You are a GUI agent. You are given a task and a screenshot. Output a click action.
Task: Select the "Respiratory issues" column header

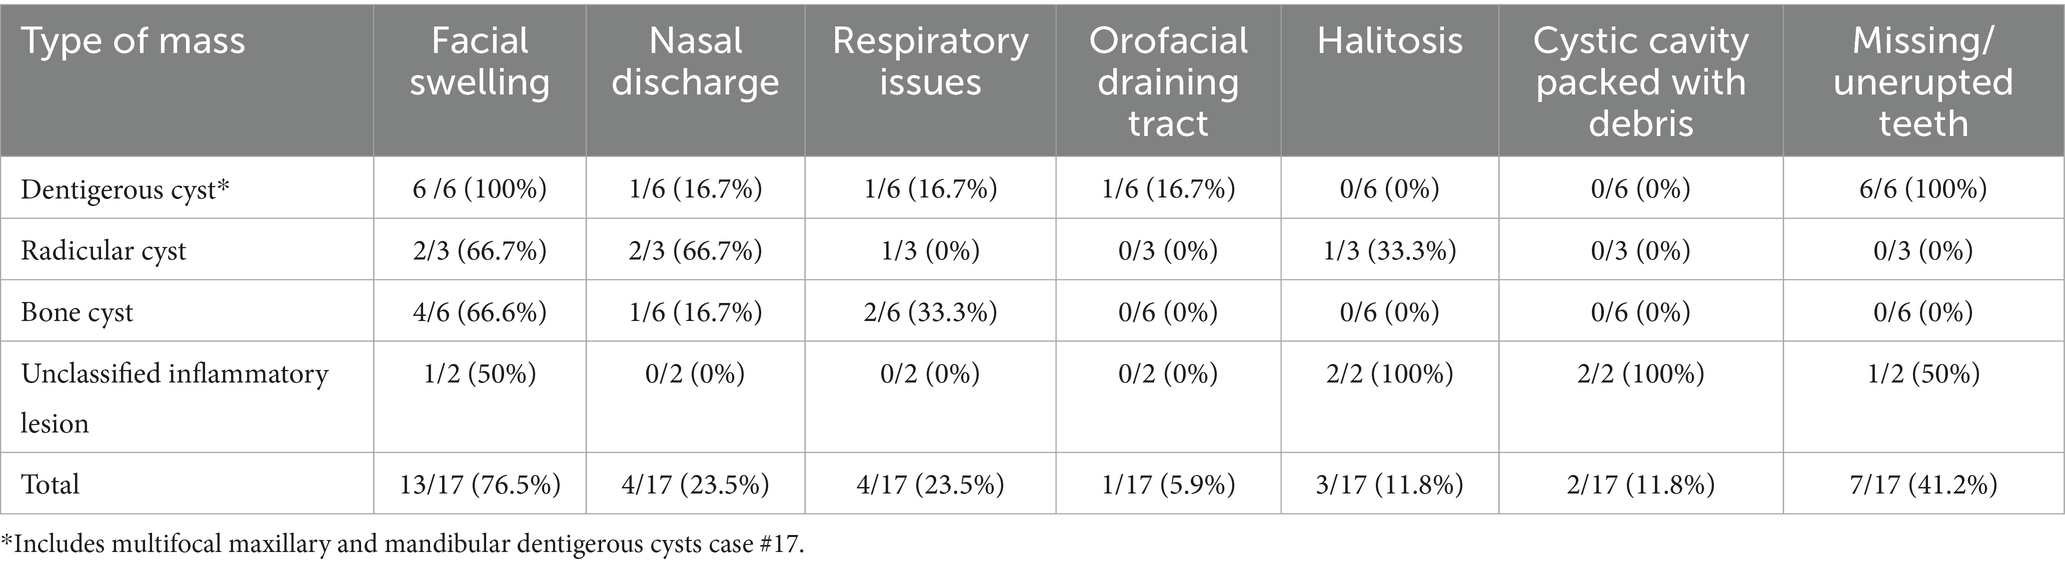coord(930,62)
